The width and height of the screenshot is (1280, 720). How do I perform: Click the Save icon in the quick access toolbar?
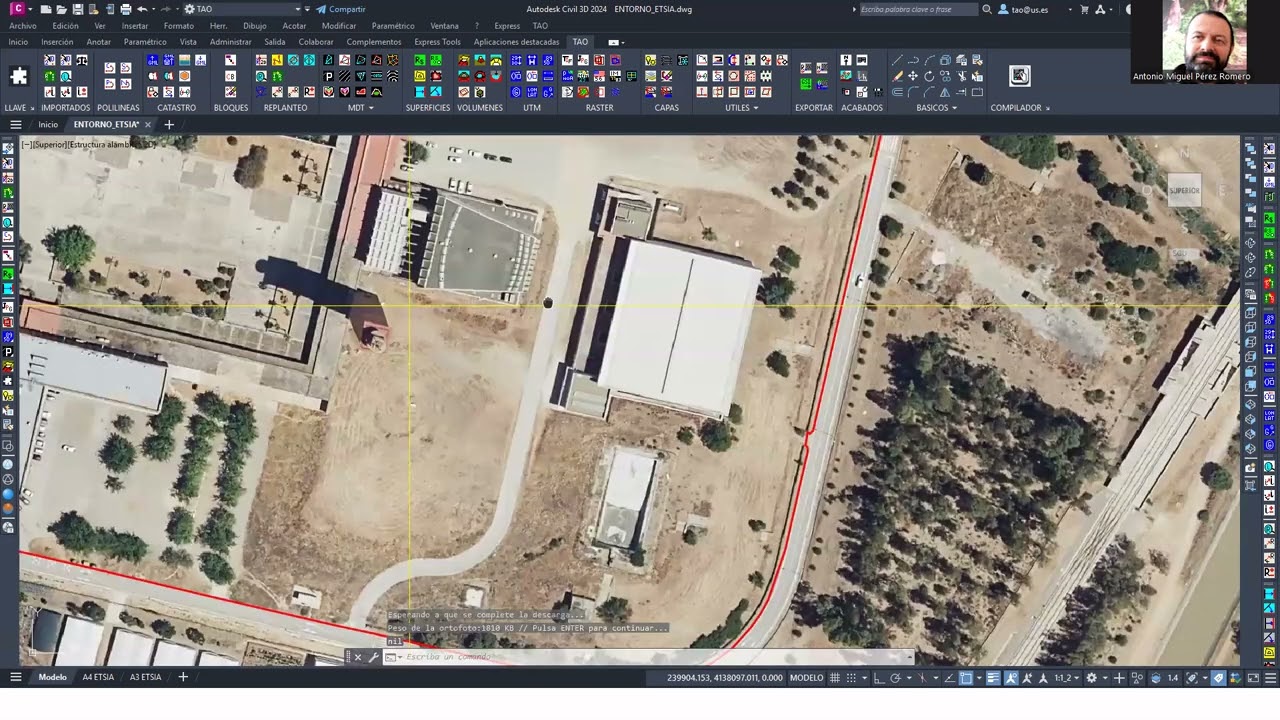point(78,9)
